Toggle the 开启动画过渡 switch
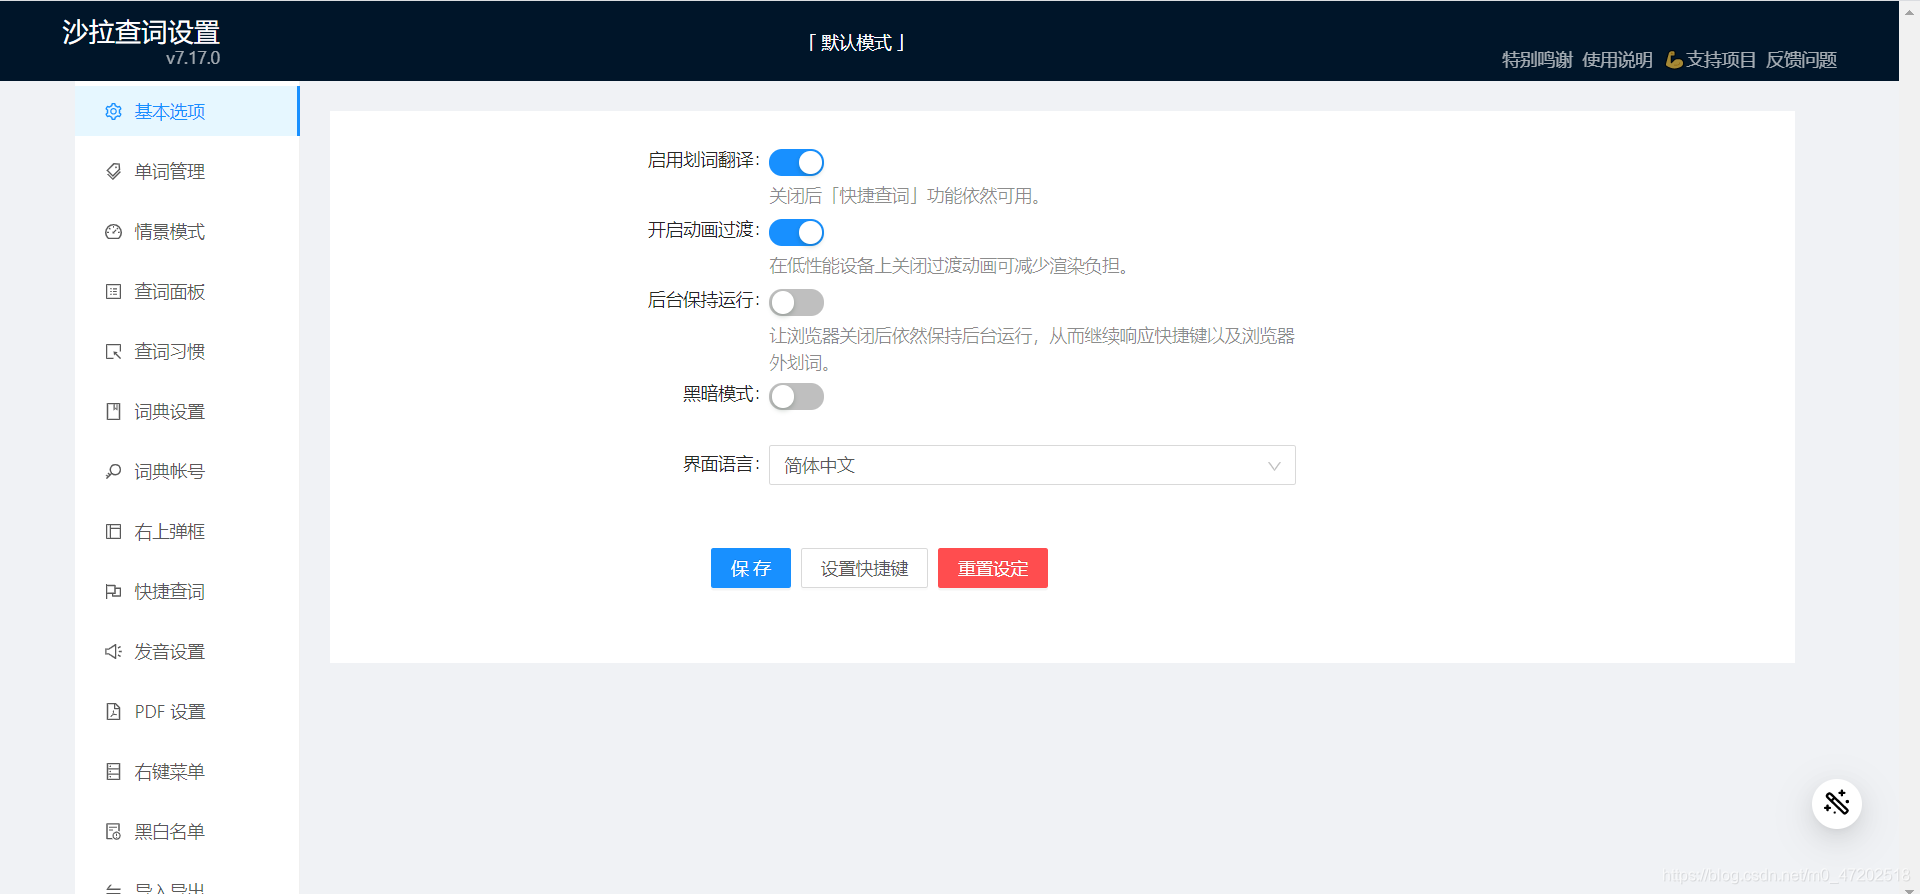Image resolution: width=1920 pixels, height=894 pixels. pos(796,232)
